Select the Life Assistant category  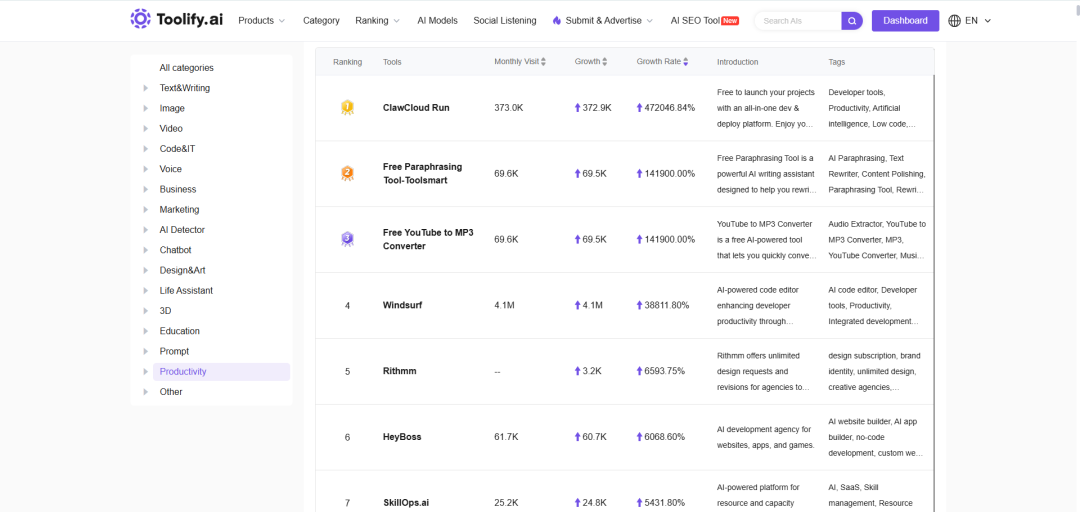coord(186,290)
